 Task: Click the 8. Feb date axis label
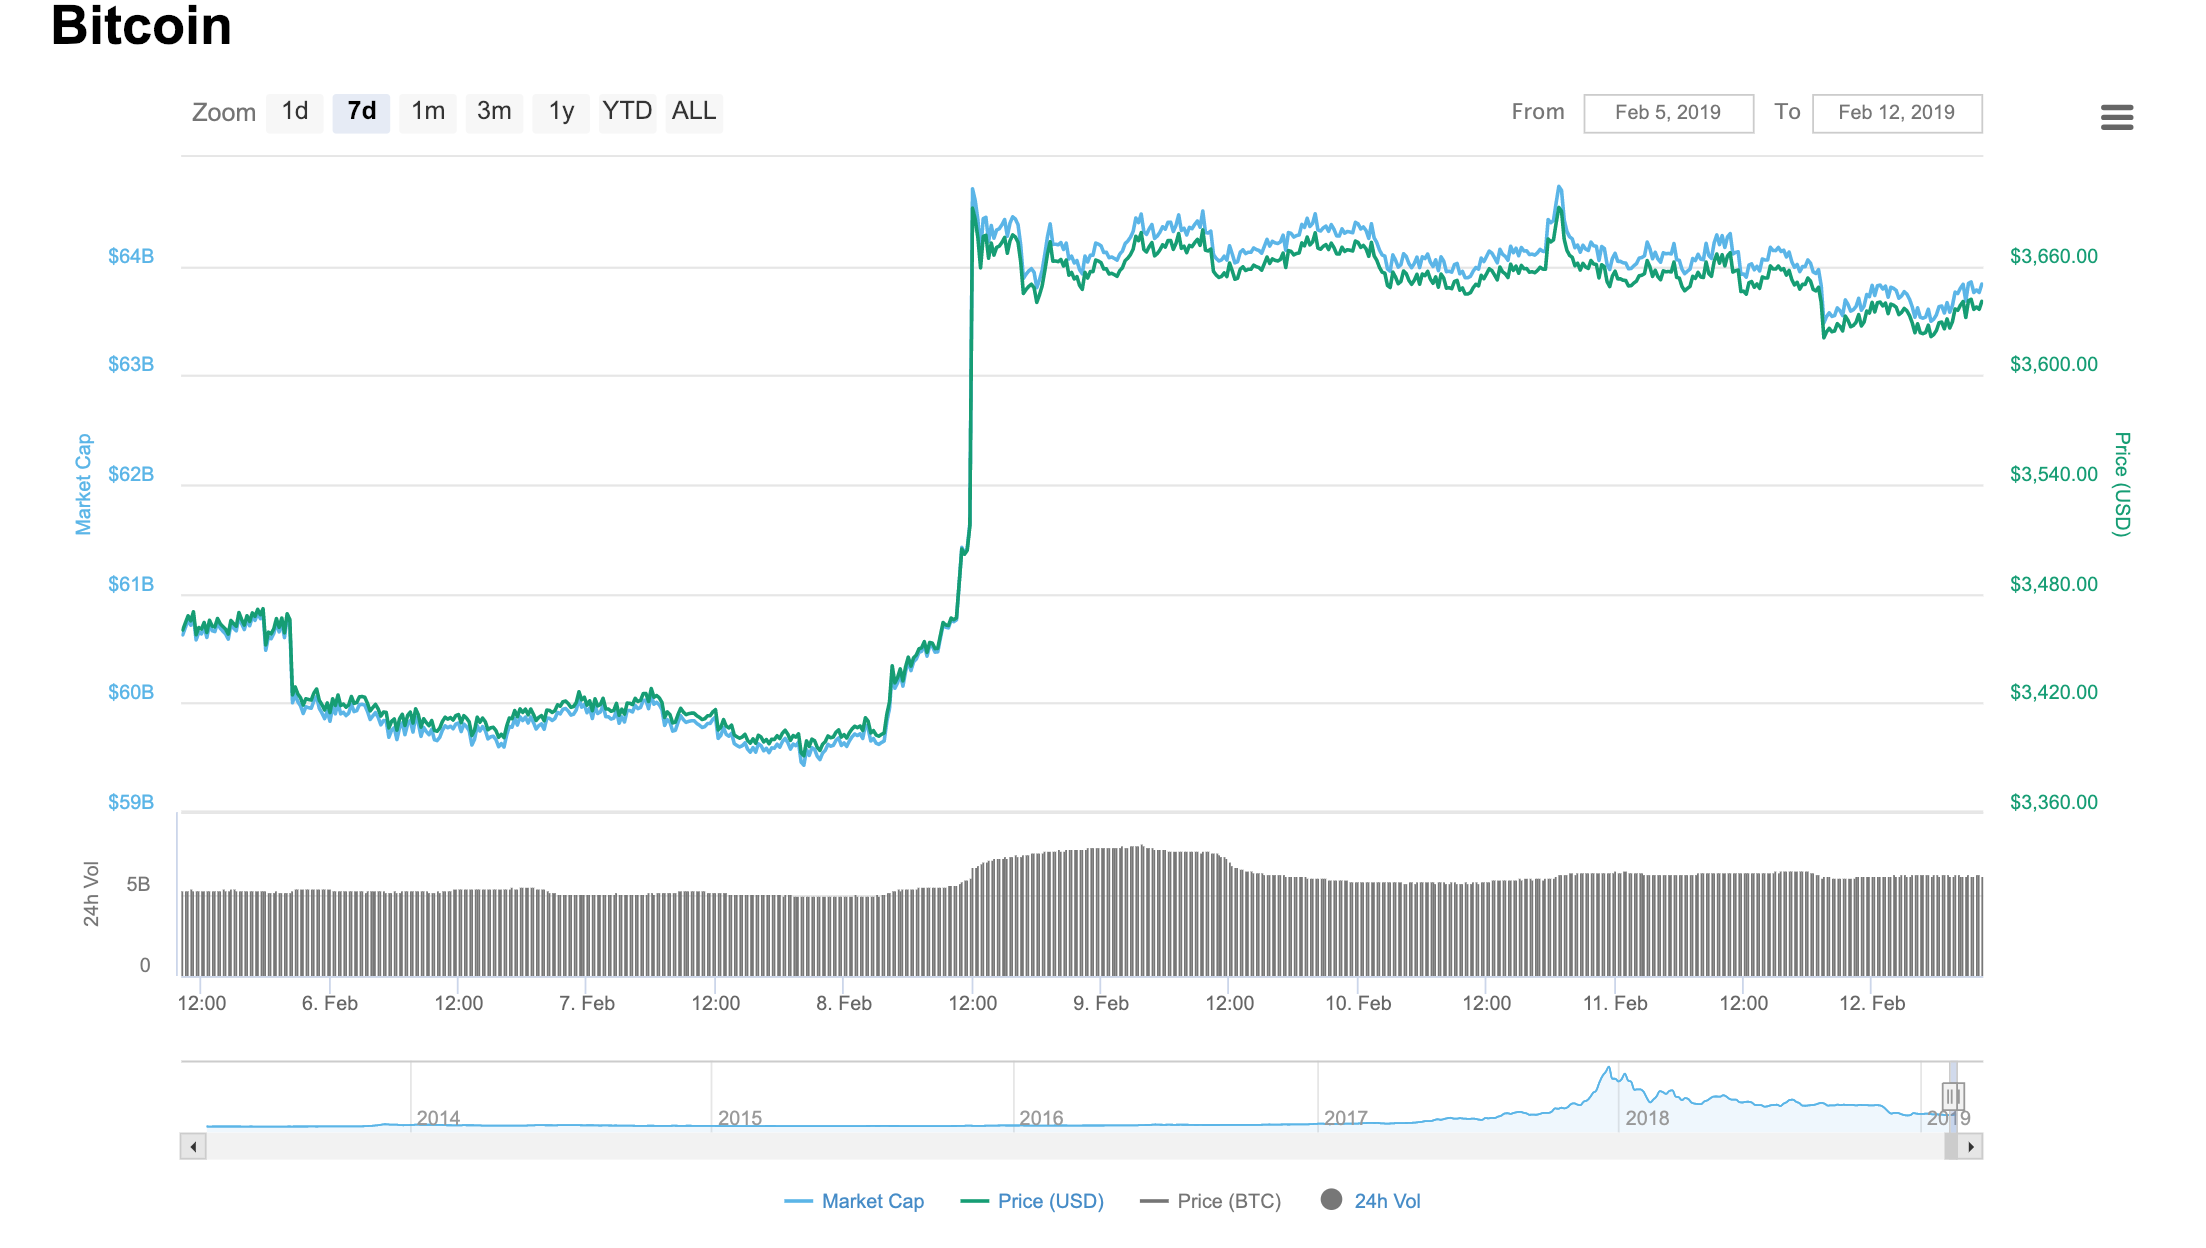pos(844,1003)
